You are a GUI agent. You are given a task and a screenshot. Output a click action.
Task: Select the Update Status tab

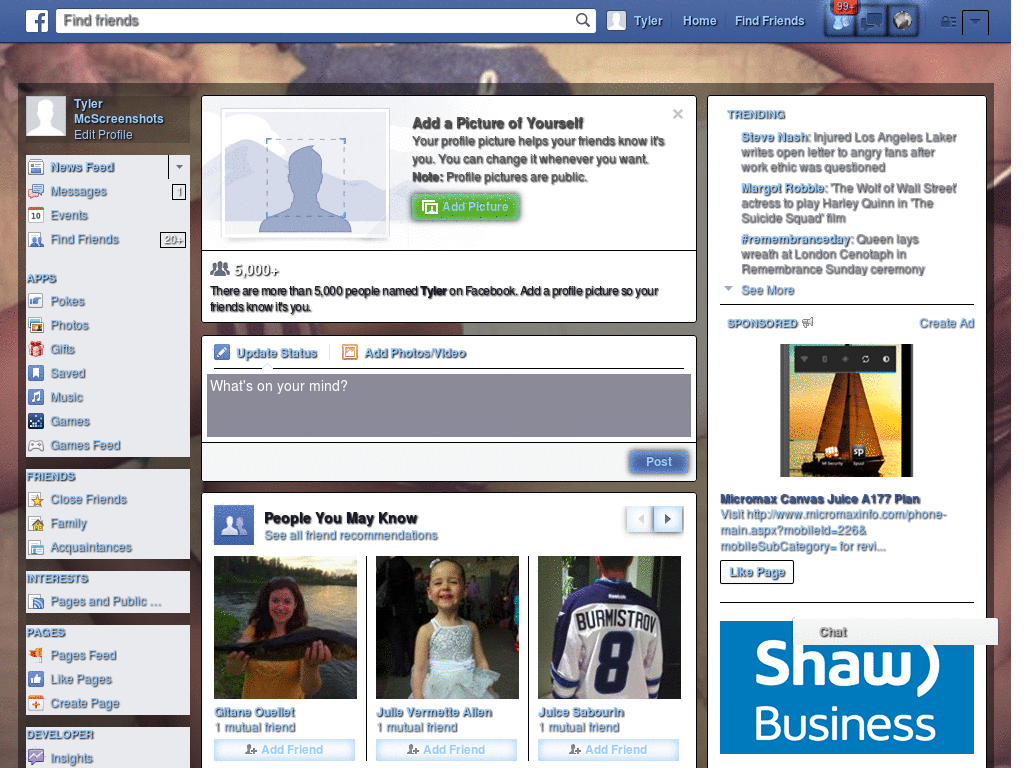266,353
